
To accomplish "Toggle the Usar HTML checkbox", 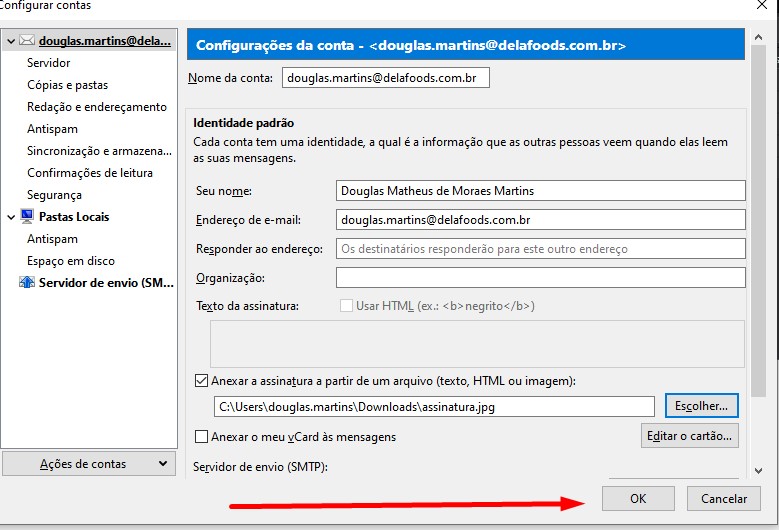I will [x=347, y=306].
